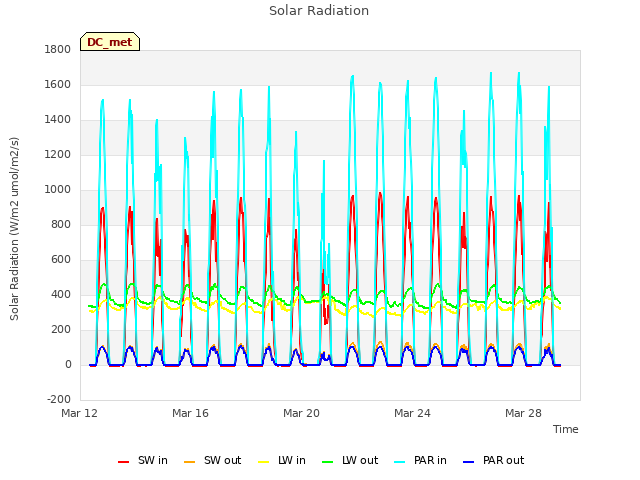Click the 1000 y-axis tick label
640x480 pixels.
[58, 189]
